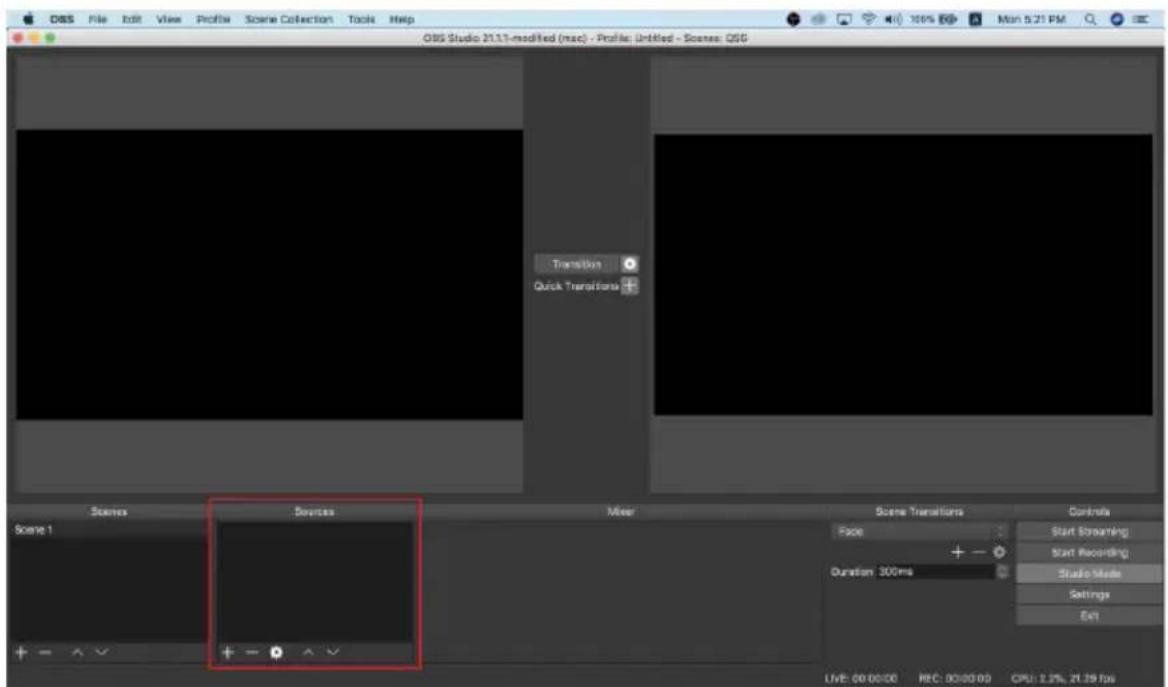Image resolution: width=1168 pixels, height=687 pixels.
Task: Add a quick transition with the plus button
Action: coord(630,286)
